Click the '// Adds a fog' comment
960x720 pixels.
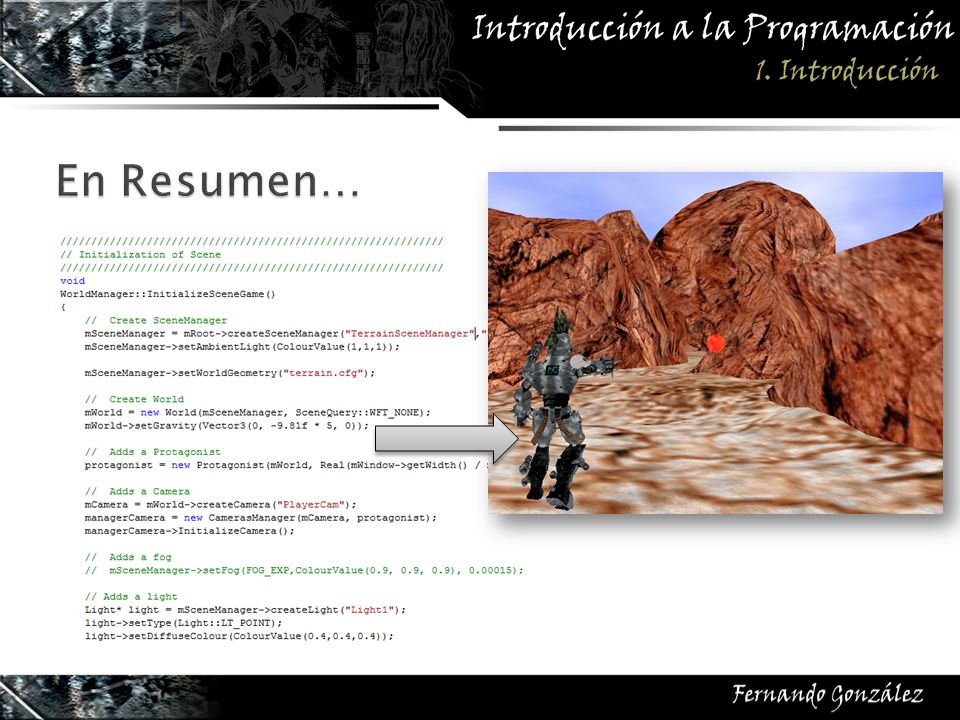[x=128, y=557]
